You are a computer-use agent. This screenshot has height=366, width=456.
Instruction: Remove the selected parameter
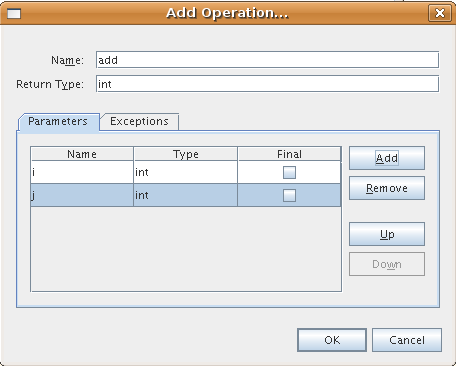(x=387, y=188)
